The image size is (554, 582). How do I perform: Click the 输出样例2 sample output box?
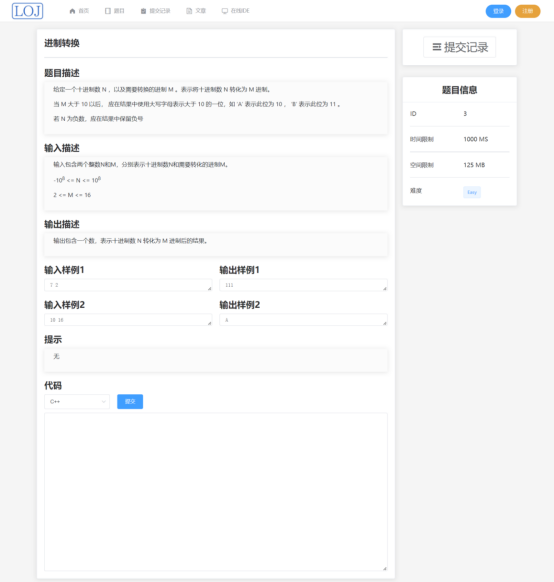coord(304,320)
